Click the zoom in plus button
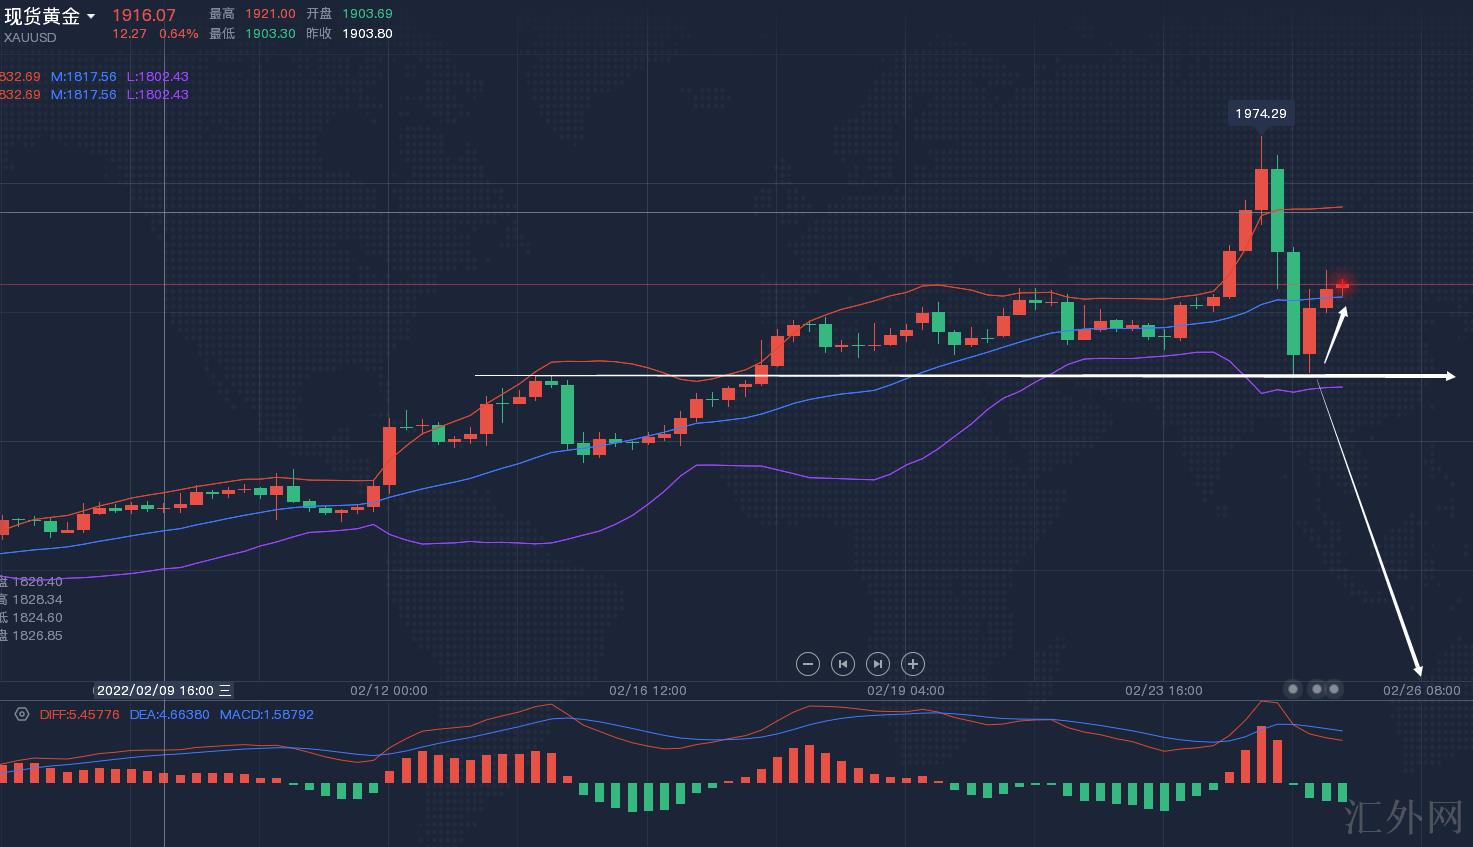 click(912, 664)
